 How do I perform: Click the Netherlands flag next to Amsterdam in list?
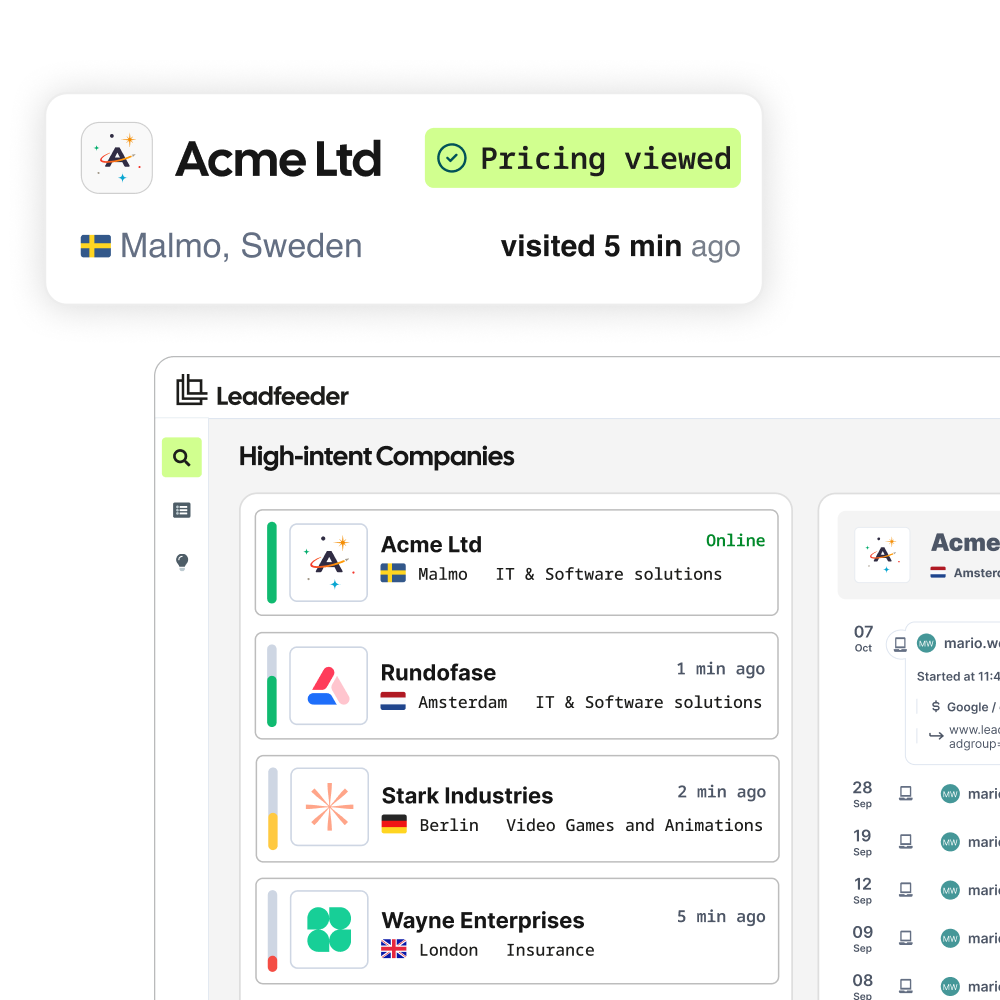(x=393, y=702)
